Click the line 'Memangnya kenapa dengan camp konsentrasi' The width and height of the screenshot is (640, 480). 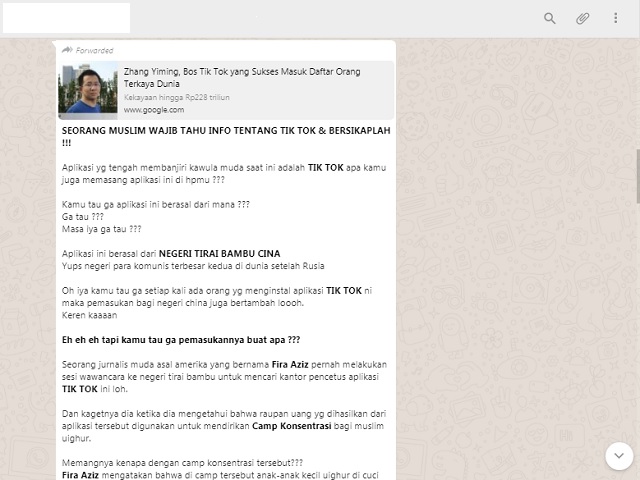(x=182, y=463)
